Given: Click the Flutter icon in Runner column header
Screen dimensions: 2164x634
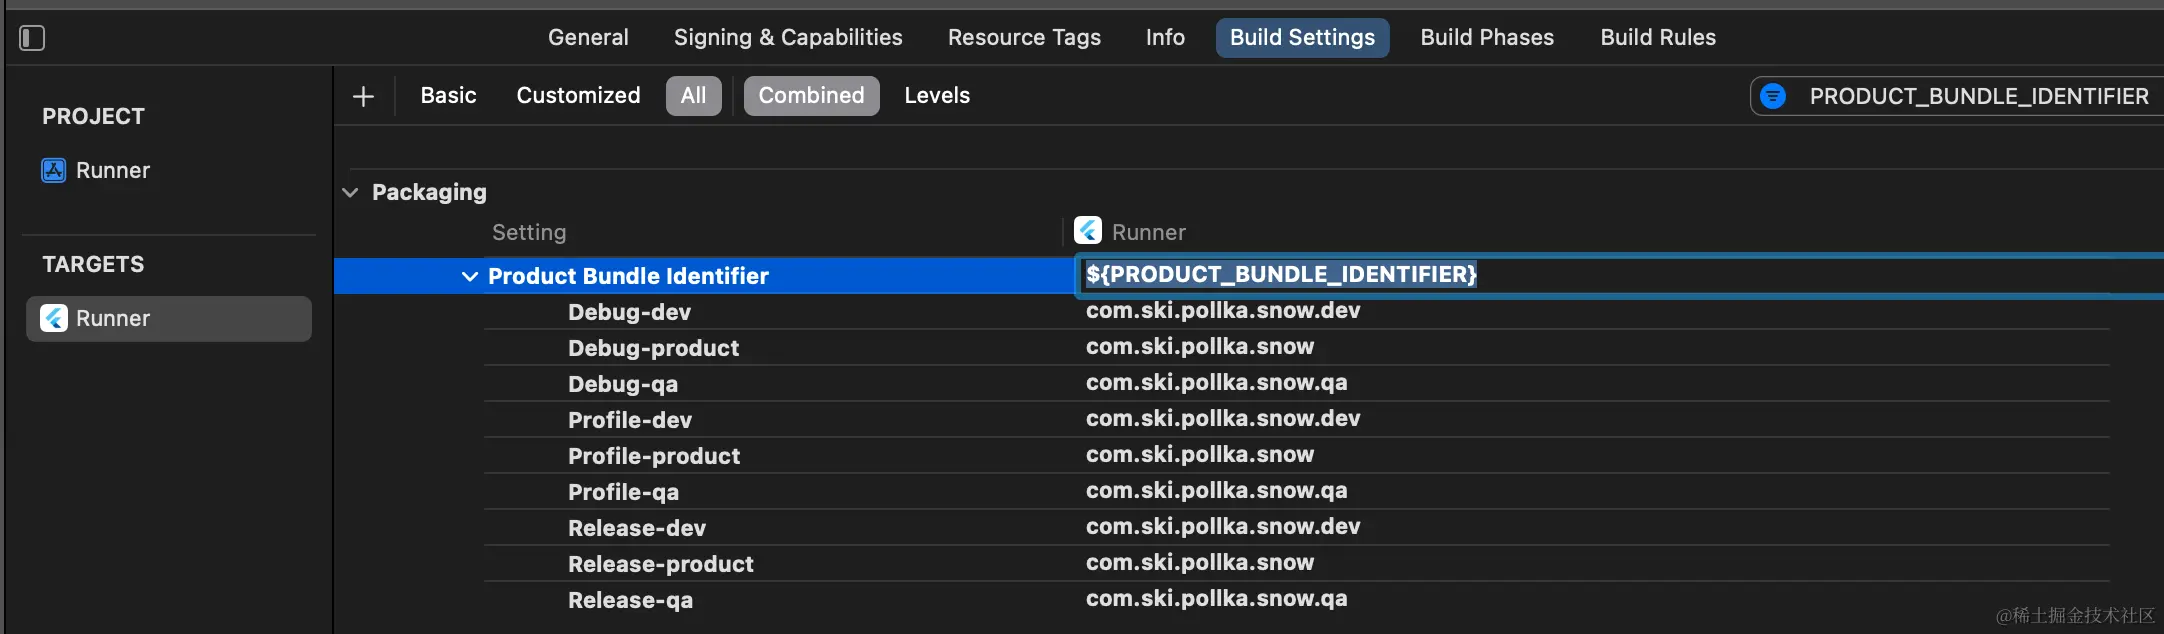Looking at the screenshot, I should tap(1088, 231).
